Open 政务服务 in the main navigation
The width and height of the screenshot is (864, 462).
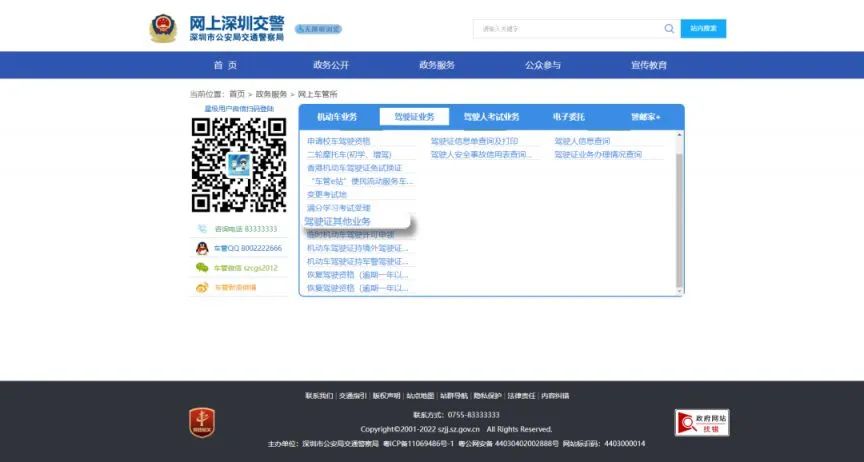tap(437, 65)
